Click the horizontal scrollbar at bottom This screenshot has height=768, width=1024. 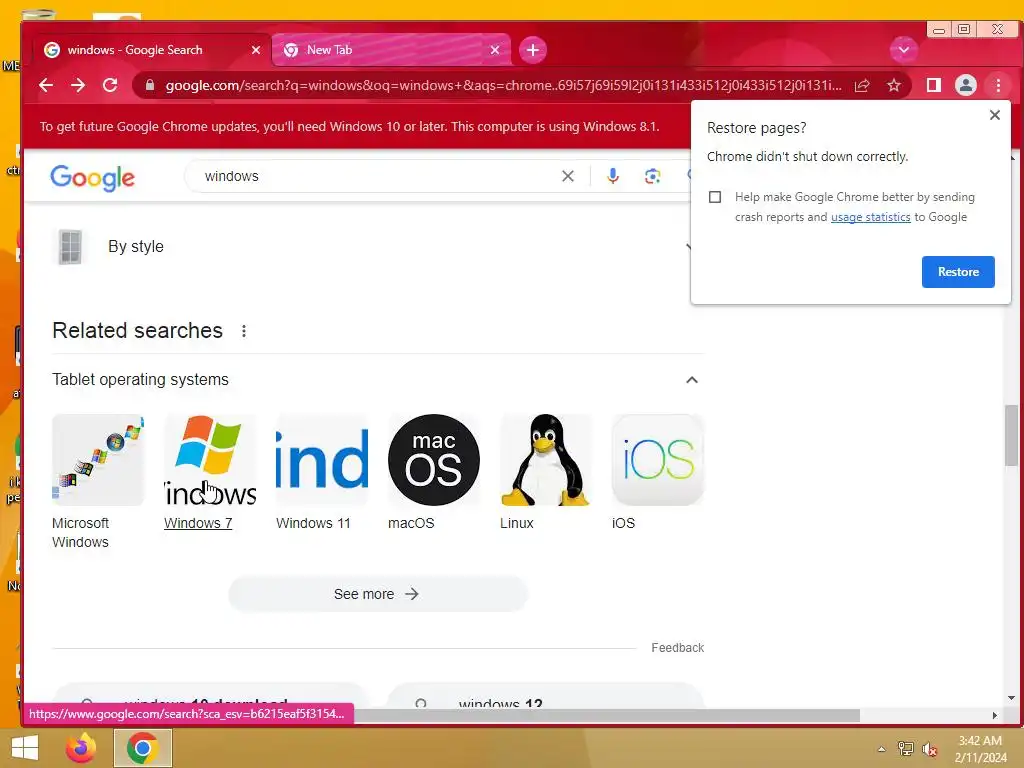click(x=607, y=715)
